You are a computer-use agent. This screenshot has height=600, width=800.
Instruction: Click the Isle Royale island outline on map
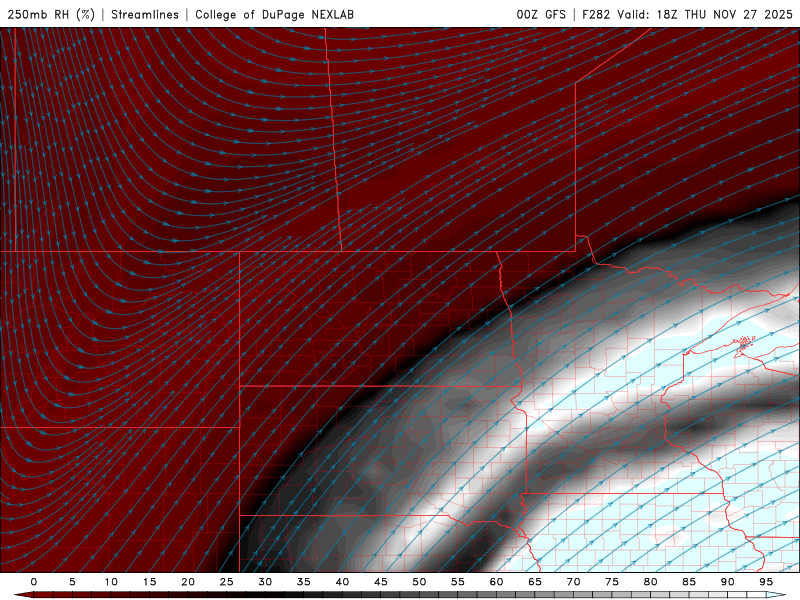pos(746,342)
